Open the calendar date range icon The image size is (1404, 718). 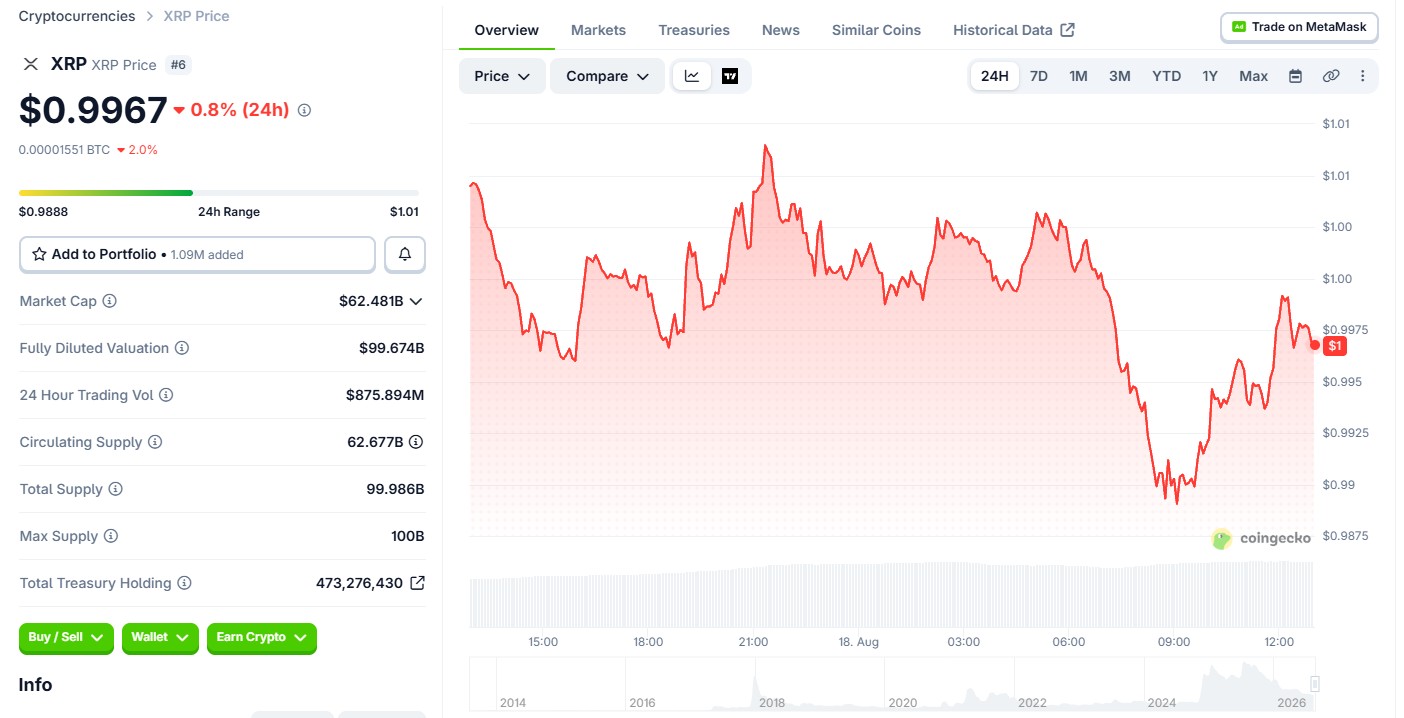click(1295, 76)
